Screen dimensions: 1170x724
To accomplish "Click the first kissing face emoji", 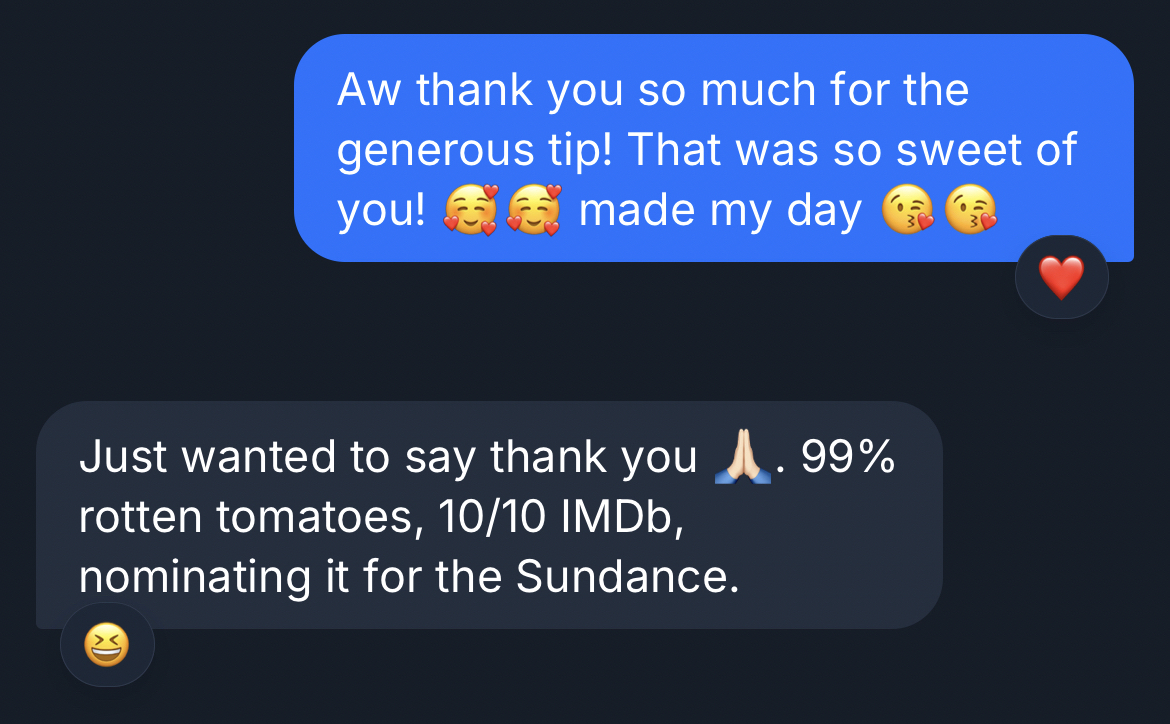I will (x=907, y=211).
